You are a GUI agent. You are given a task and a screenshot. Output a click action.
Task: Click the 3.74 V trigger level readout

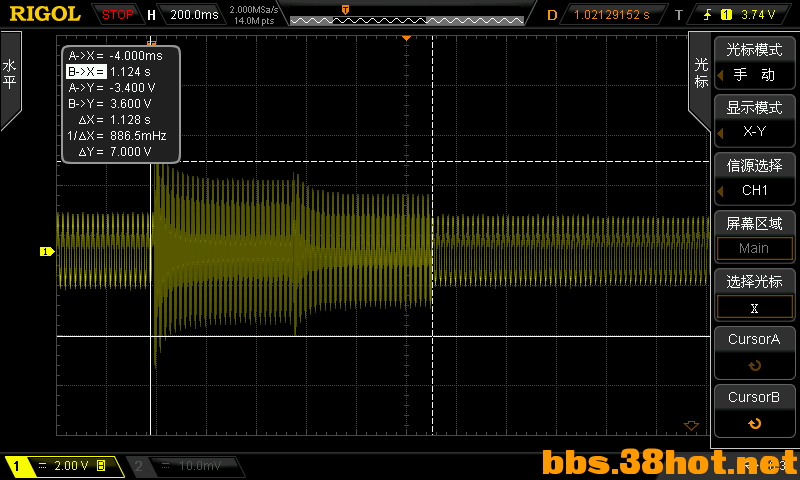tap(758, 15)
